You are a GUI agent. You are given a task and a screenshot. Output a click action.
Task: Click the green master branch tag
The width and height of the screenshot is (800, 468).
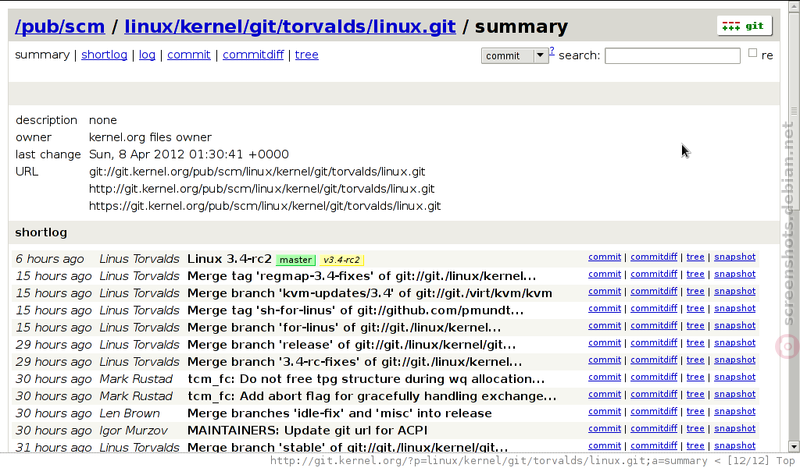(x=296, y=260)
